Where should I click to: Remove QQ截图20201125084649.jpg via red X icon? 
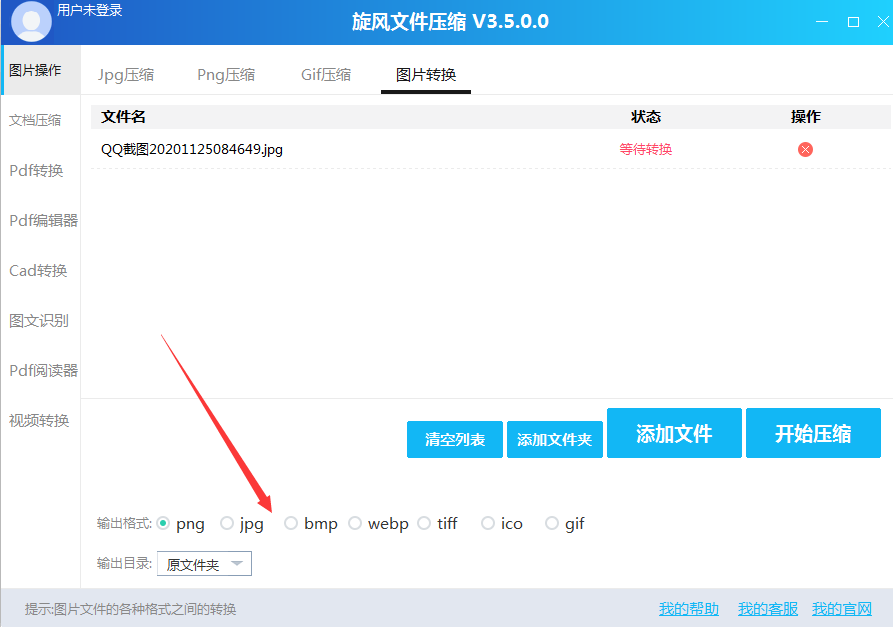(804, 148)
